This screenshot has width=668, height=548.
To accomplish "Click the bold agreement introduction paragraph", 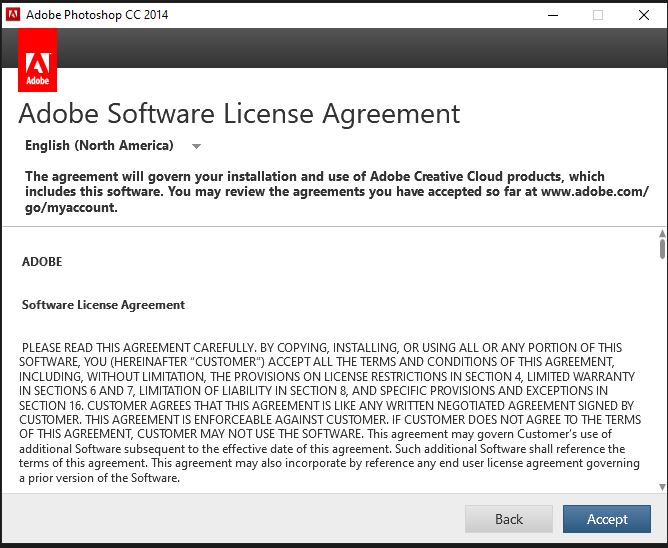I will pyautogui.click(x=330, y=192).
